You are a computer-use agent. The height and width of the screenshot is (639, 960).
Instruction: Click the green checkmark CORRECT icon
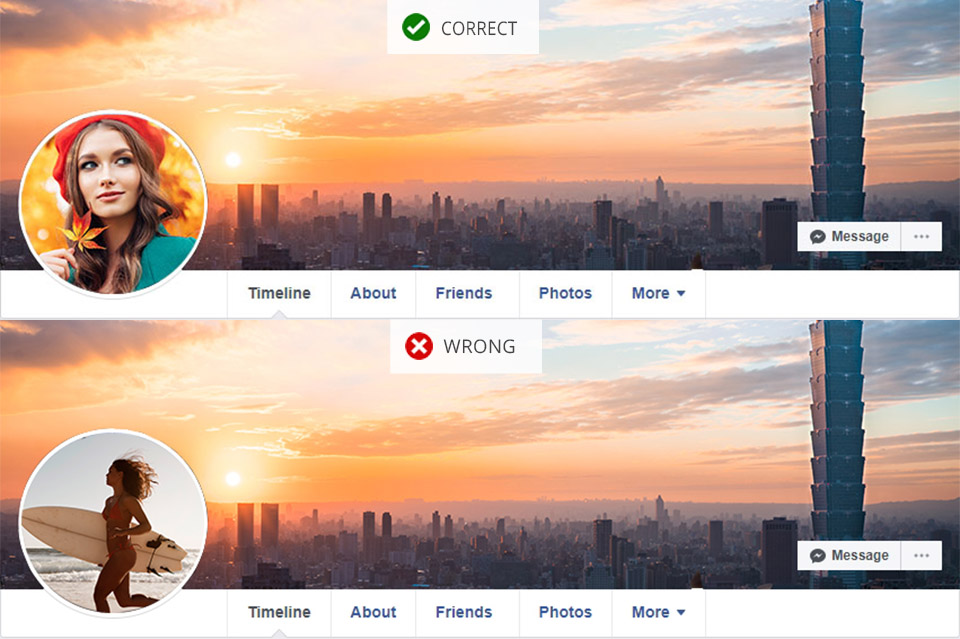click(x=416, y=28)
